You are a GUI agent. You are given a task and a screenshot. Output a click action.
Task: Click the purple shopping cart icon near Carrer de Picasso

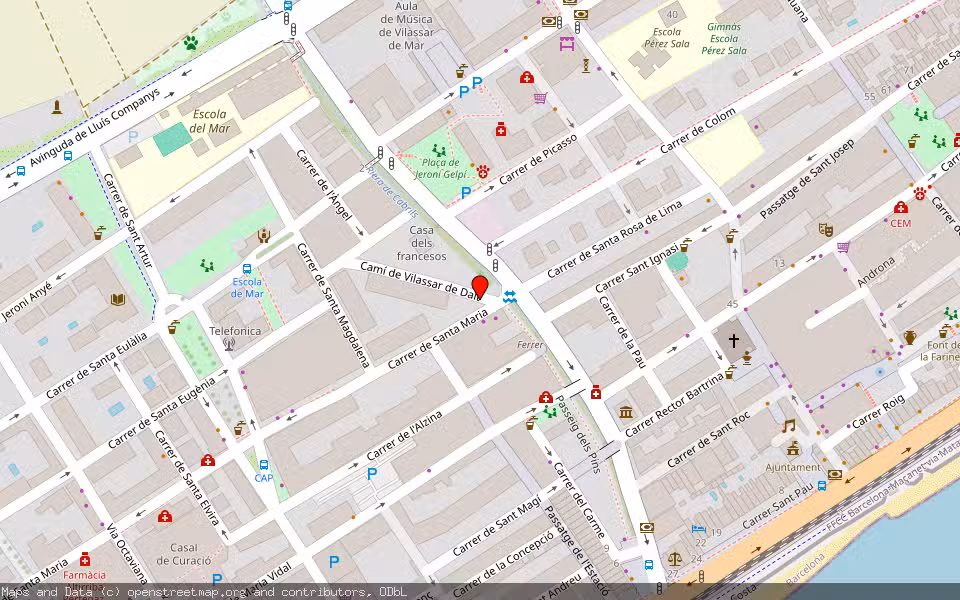539,98
